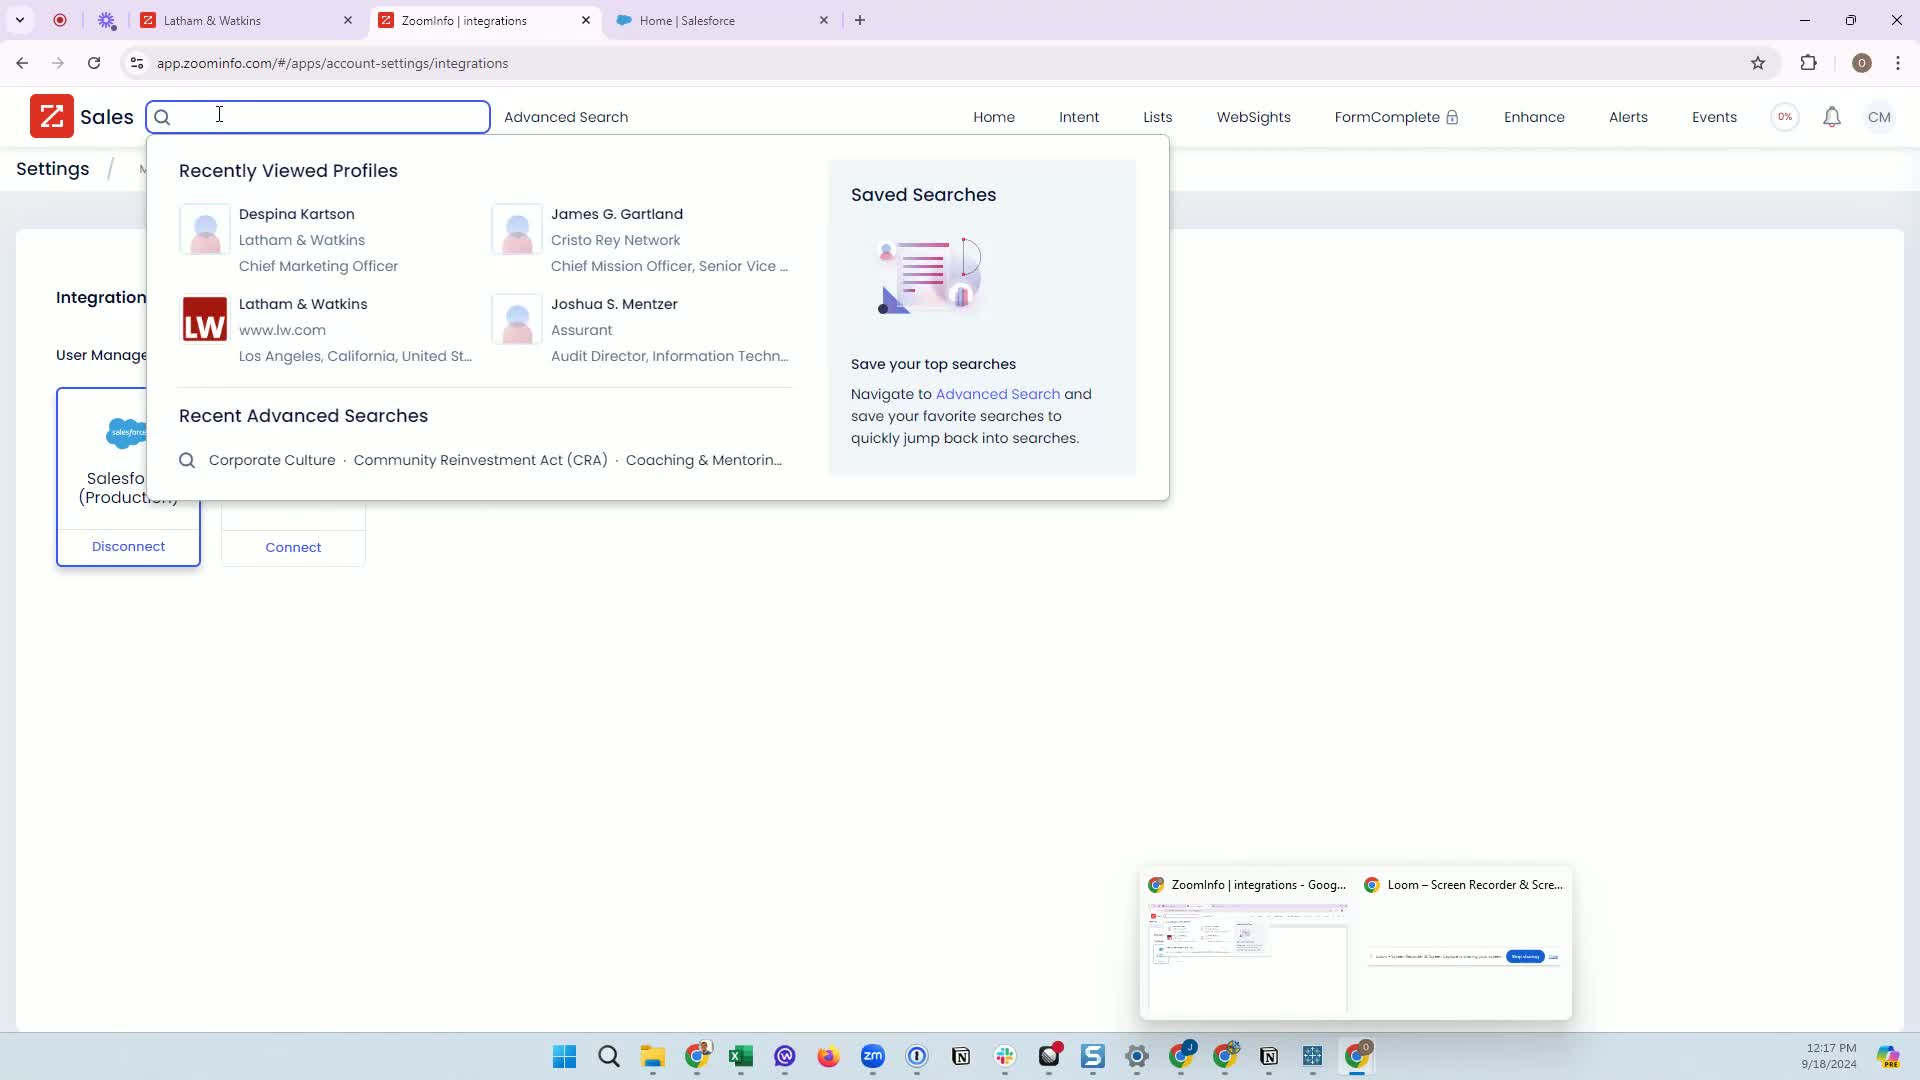Open the notifications bell icon
1920x1080 pixels.
tap(1831, 117)
